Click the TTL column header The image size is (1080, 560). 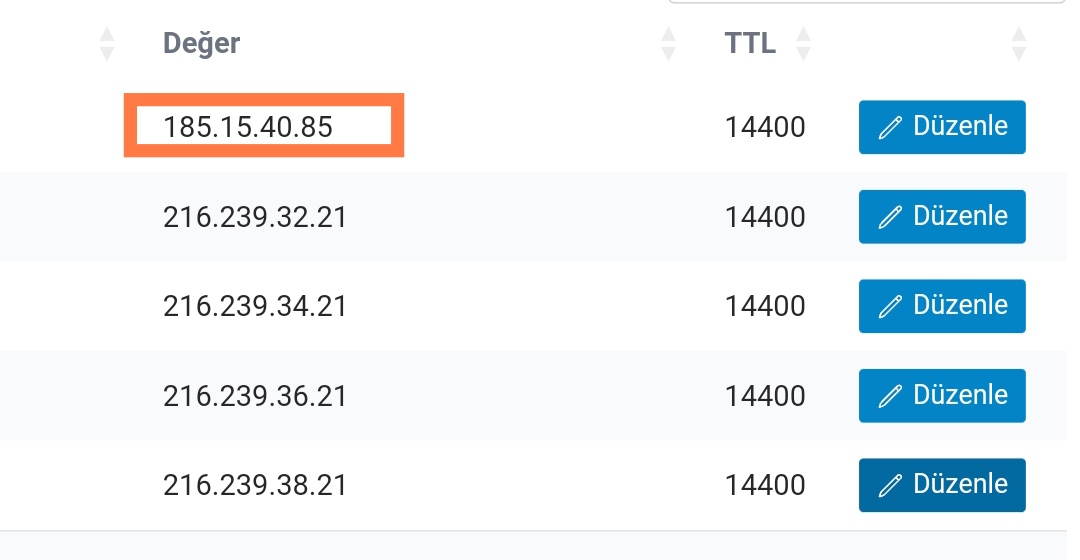click(x=750, y=43)
